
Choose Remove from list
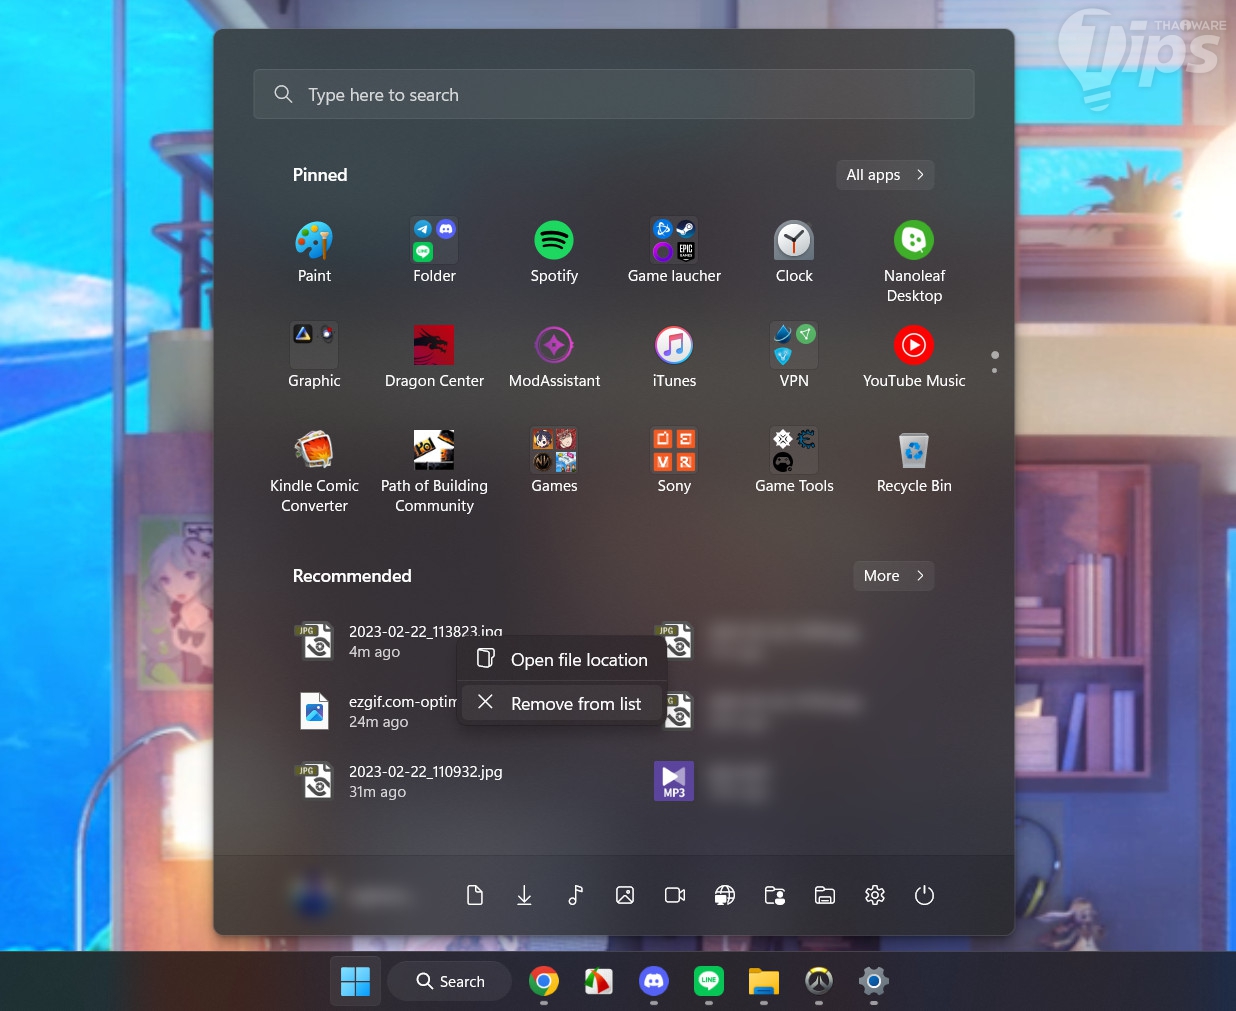(562, 703)
